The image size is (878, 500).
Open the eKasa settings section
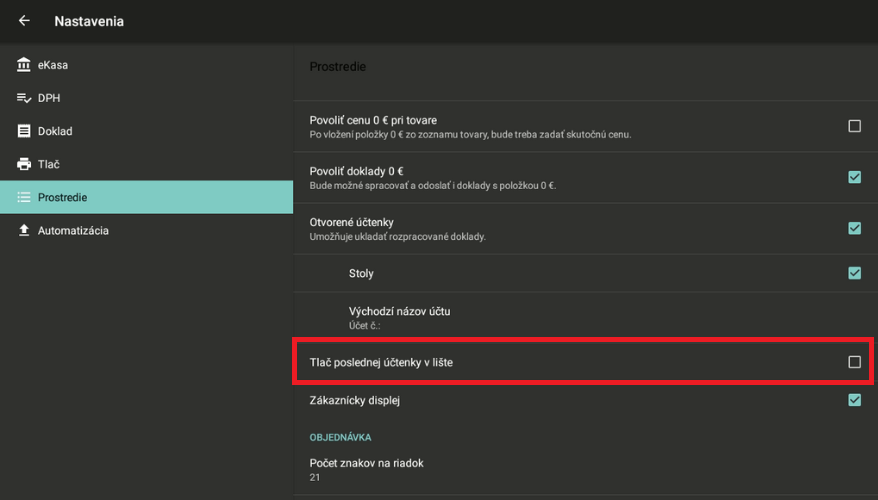pos(53,65)
